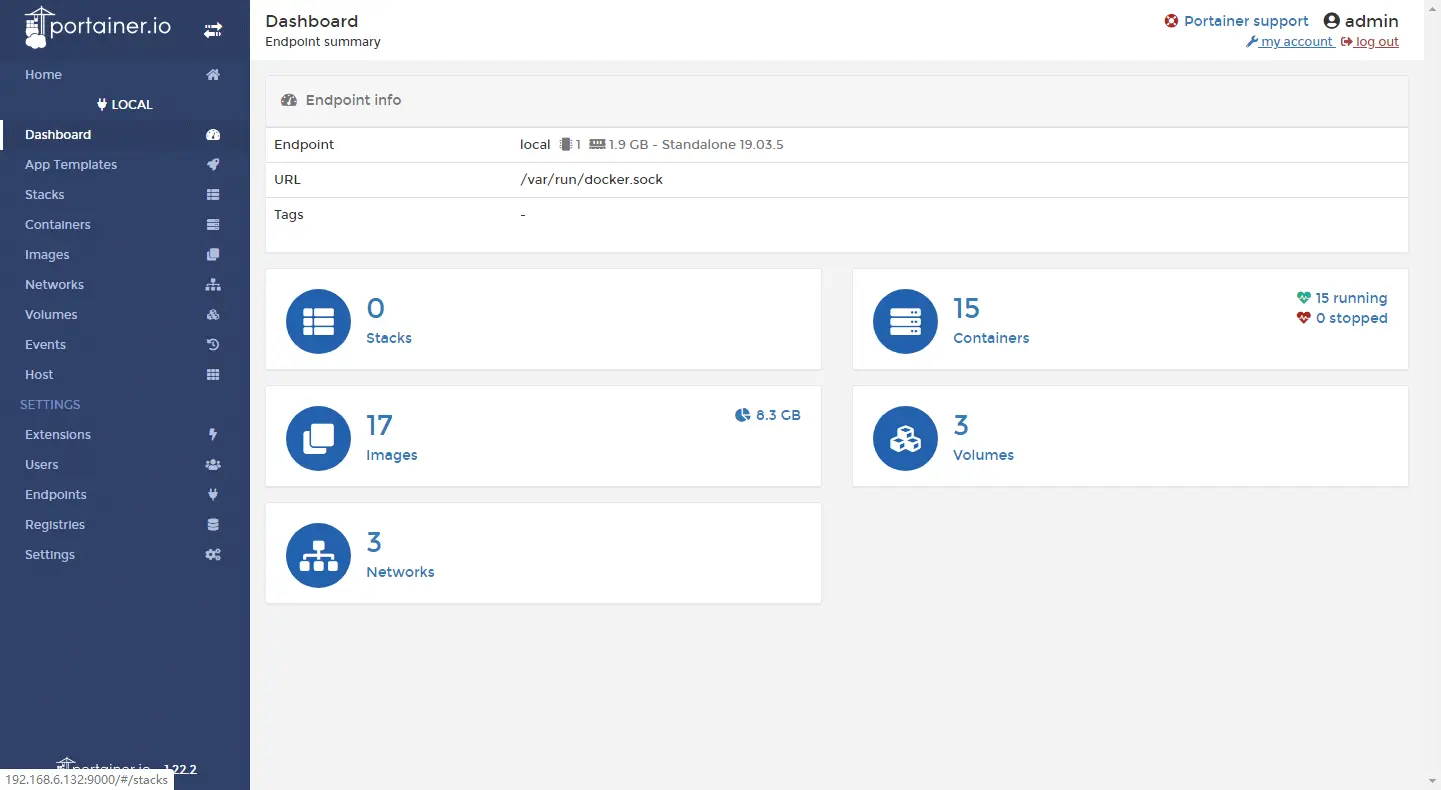The height and width of the screenshot is (790, 1441).
Task: Open Events in the sidebar
Action: [x=125, y=345]
